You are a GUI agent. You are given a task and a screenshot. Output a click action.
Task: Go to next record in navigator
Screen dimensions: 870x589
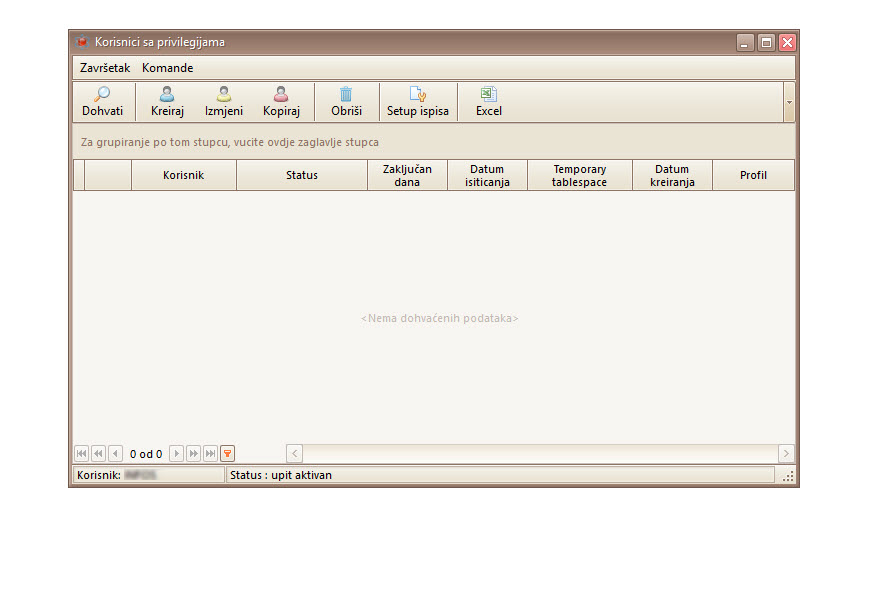[x=176, y=454]
